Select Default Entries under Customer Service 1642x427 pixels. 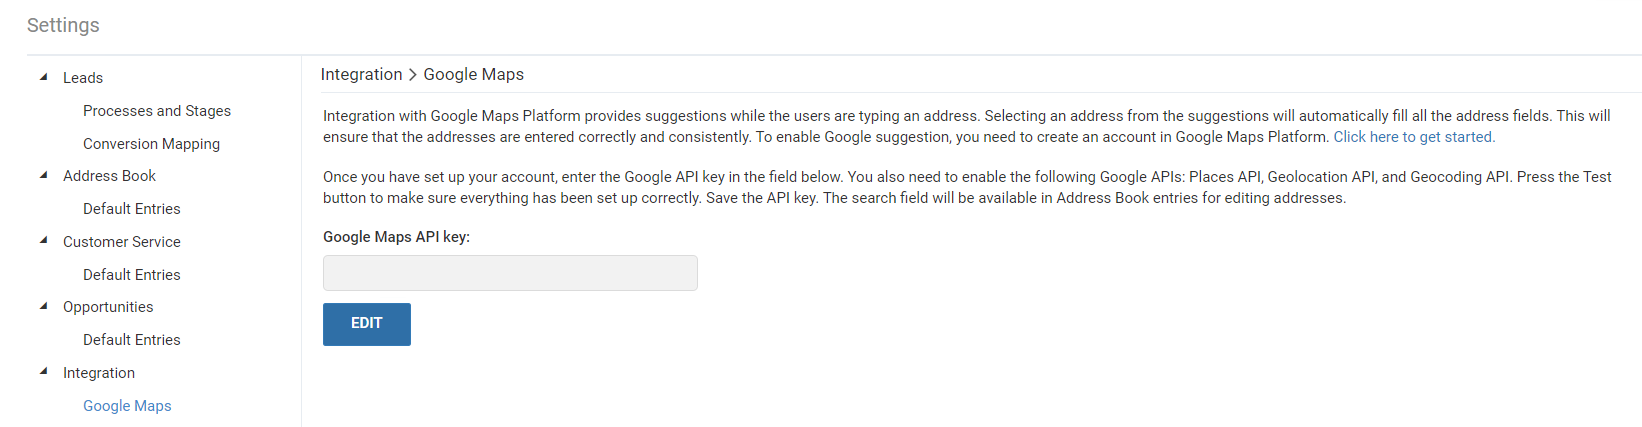point(132,275)
